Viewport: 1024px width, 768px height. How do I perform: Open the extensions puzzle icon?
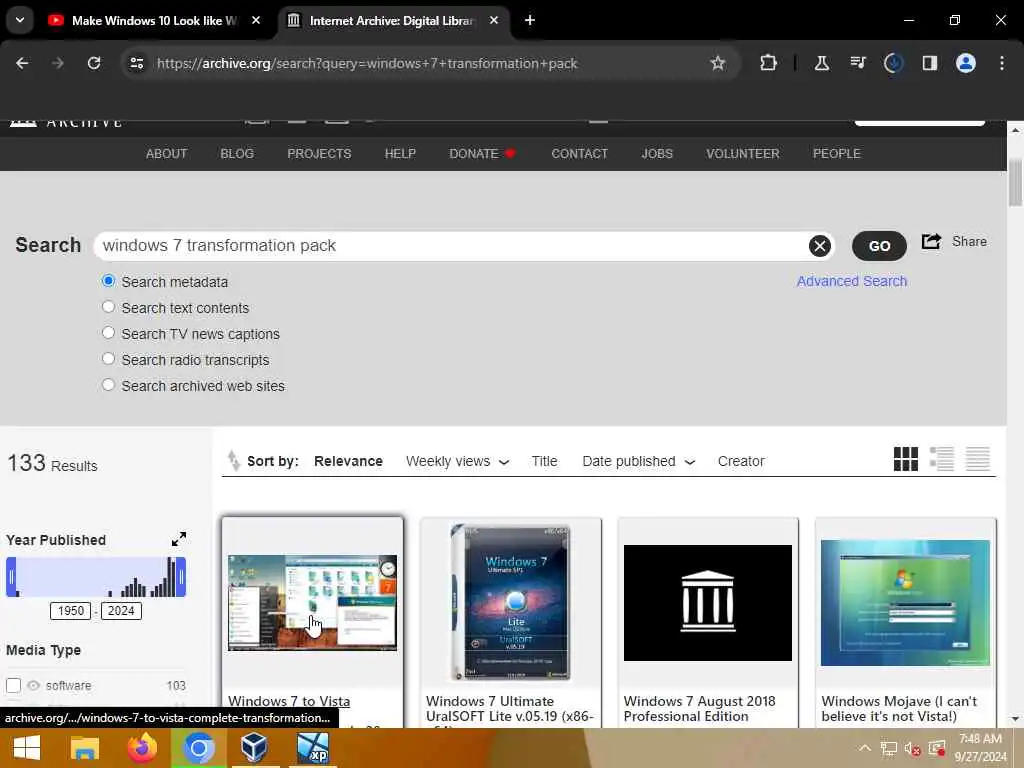(769, 63)
